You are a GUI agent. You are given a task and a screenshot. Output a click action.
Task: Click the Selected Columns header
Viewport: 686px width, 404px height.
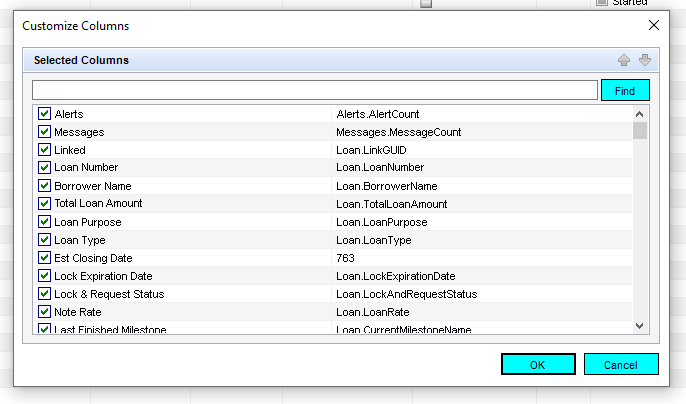tap(82, 60)
